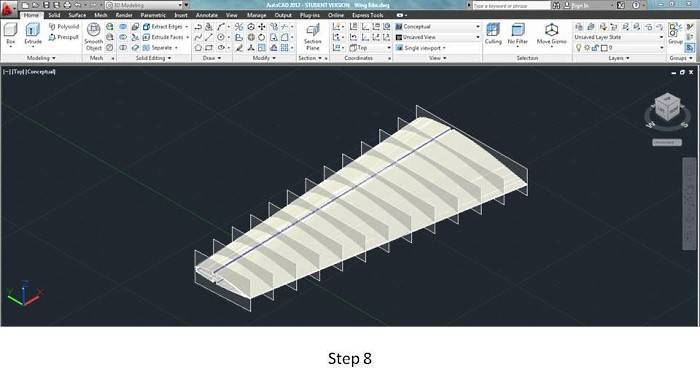Click the Presspull tool

point(63,38)
